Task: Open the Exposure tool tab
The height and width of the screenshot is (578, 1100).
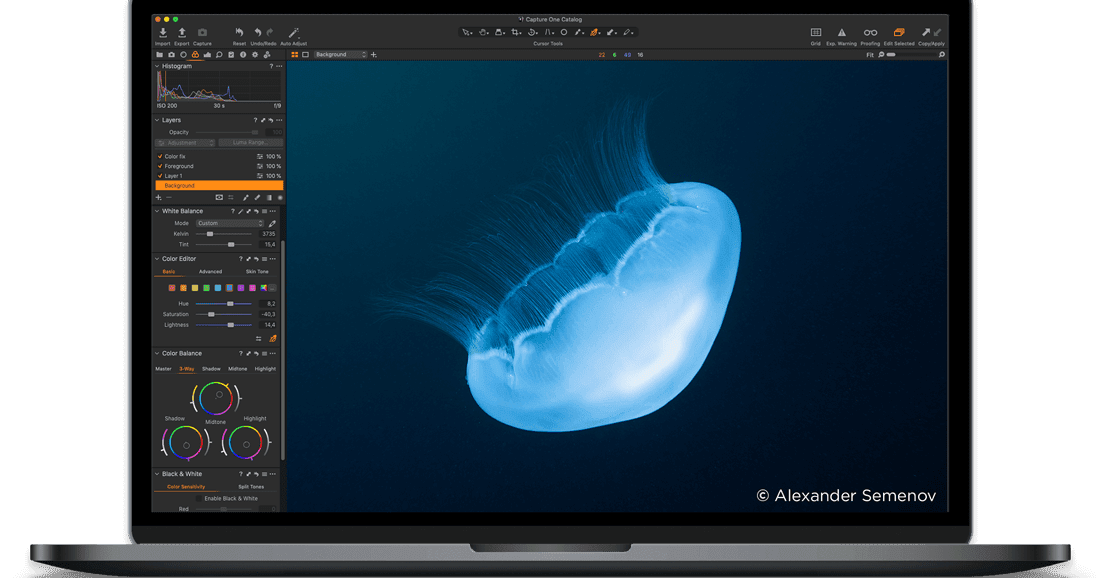Action: click(207, 55)
